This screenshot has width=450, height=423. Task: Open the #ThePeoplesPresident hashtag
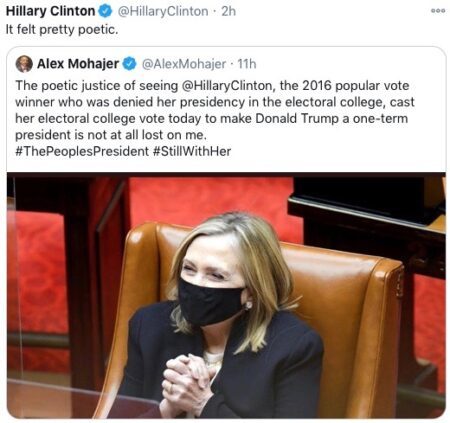coord(82,151)
